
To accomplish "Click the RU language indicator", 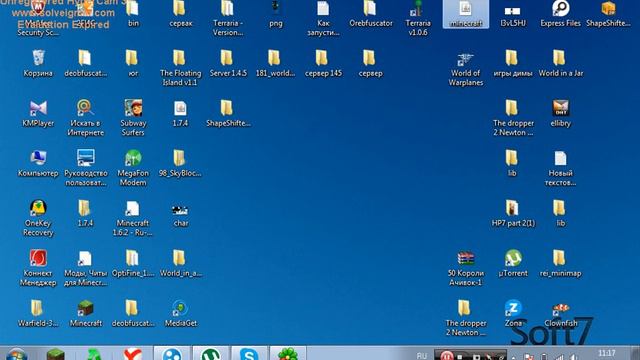I will click(422, 356).
